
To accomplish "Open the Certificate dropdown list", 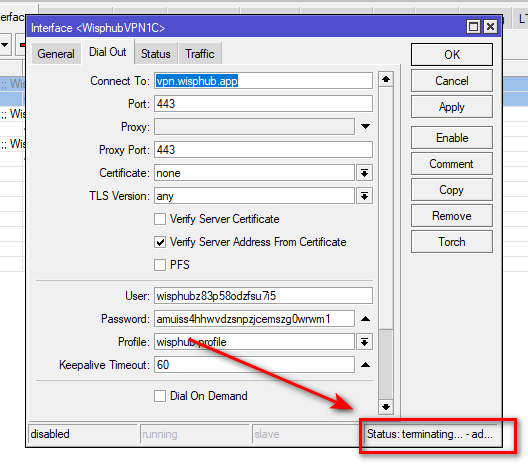I will pos(364,173).
